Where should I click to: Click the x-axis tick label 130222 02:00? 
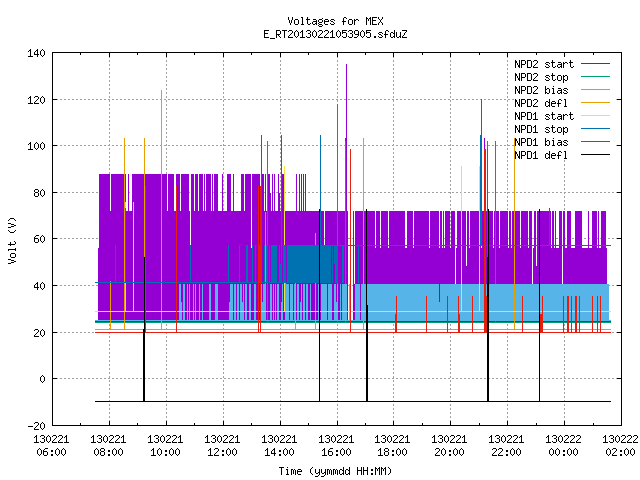[620, 446]
